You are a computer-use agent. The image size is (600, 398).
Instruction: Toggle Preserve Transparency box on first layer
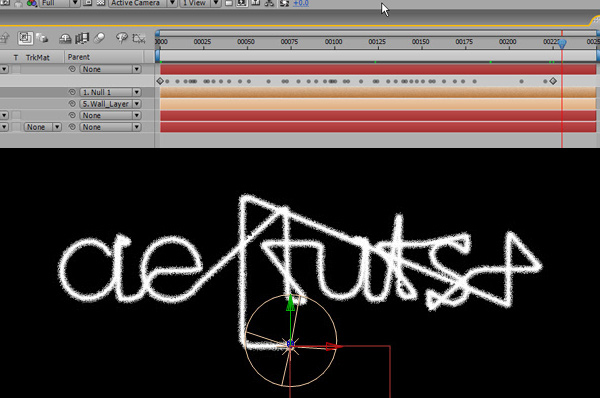[16, 69]
